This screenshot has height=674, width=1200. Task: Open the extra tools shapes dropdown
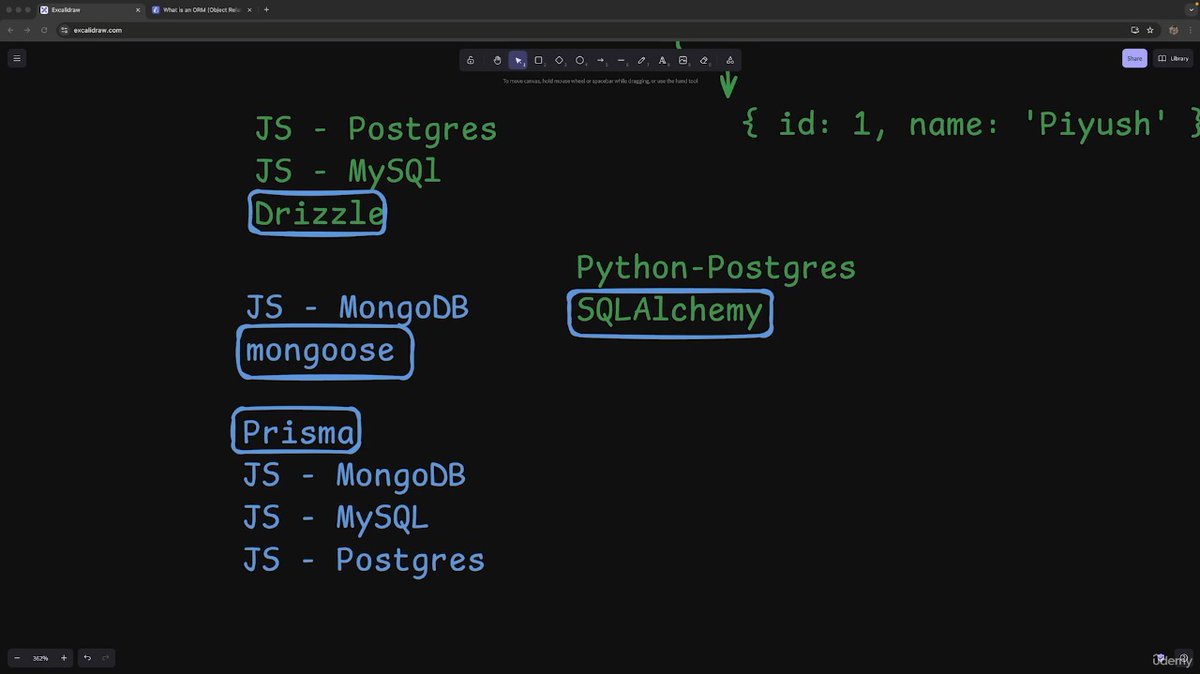pyautogui.click(x=730, y=60)
